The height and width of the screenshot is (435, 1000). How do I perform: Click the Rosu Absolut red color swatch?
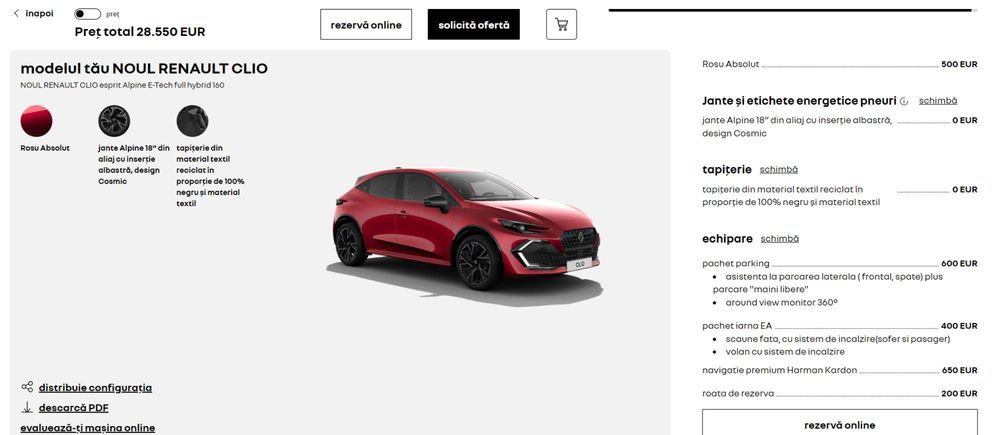(x=36, y=121)
